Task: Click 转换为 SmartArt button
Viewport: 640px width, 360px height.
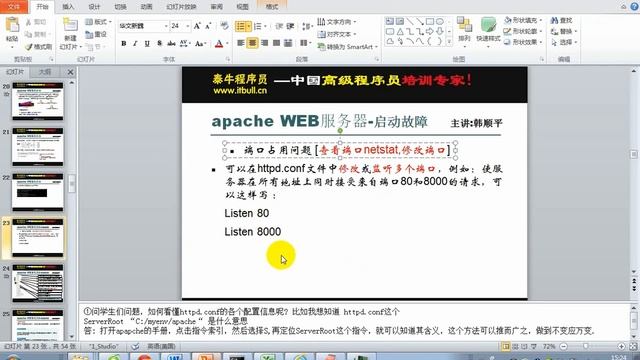Action: point(348,47)
